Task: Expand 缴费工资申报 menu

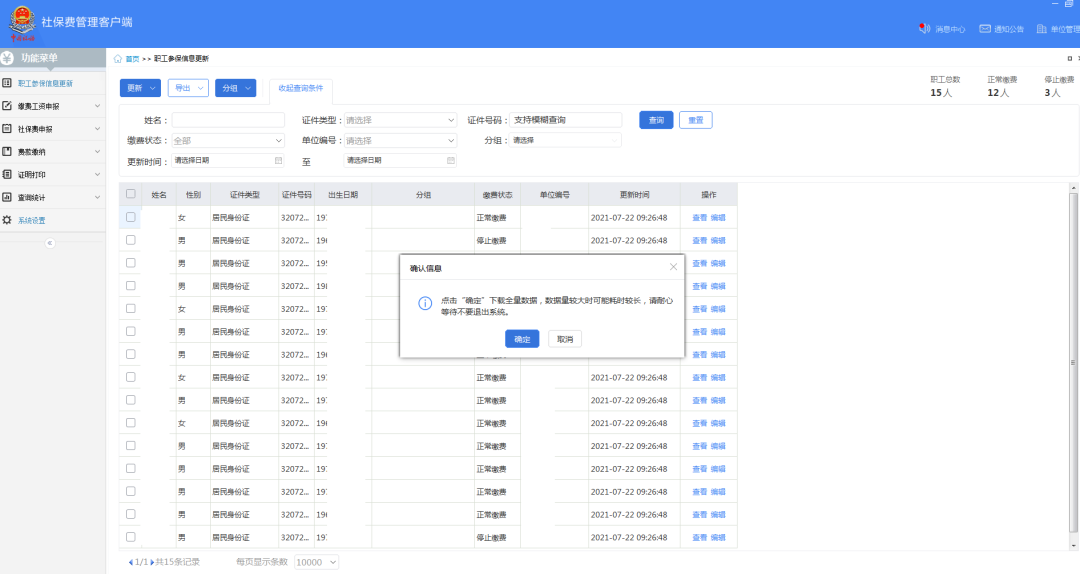Action: 52,106
